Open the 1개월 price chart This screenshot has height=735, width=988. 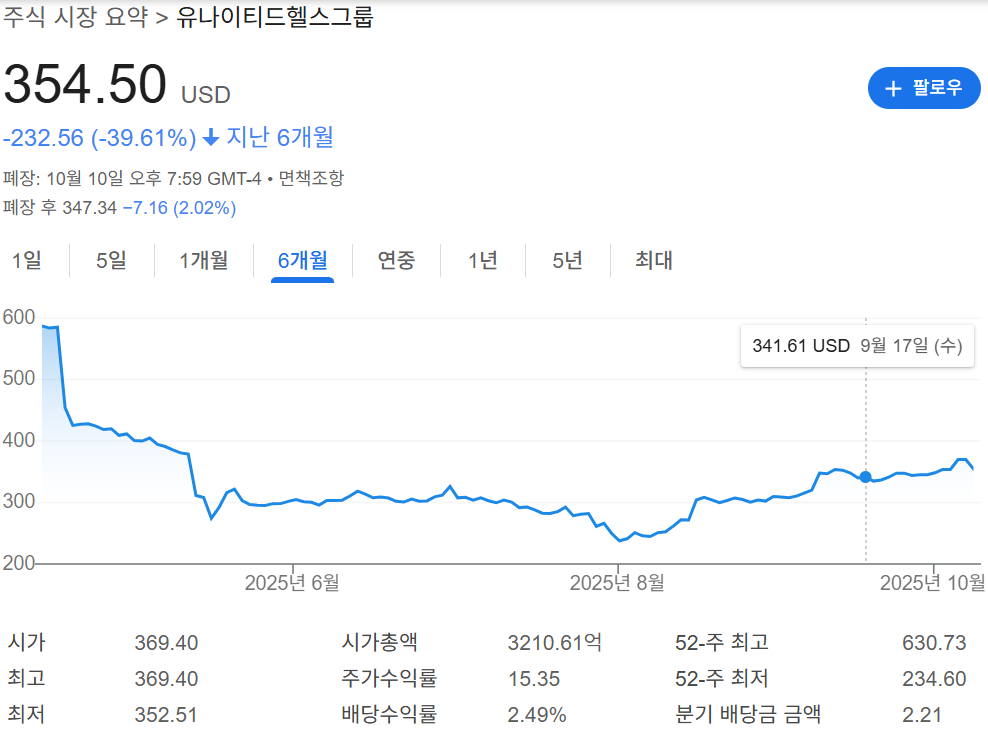click(x=204, y=260)
